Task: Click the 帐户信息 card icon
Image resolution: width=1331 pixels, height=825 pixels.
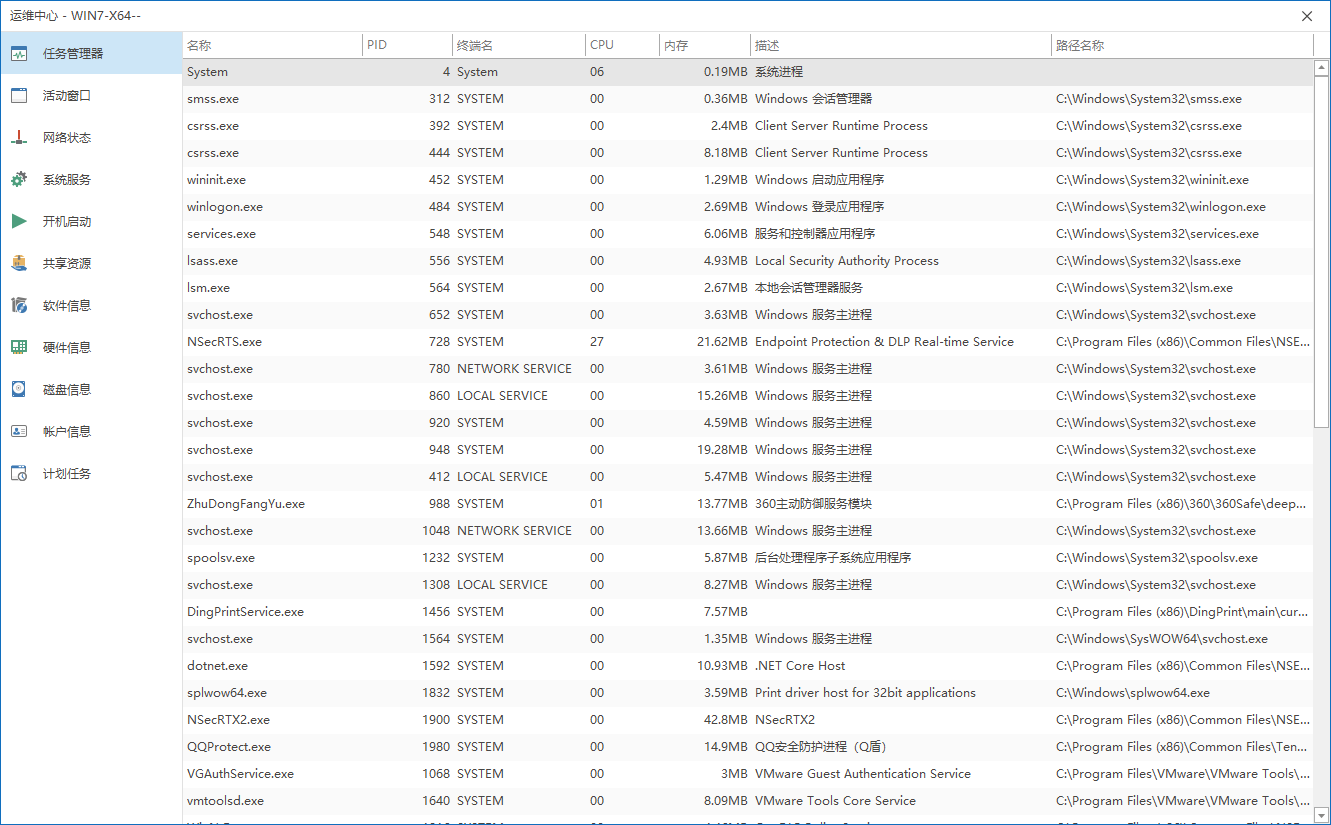Action: pyautogui.click(x=19, y=432)
